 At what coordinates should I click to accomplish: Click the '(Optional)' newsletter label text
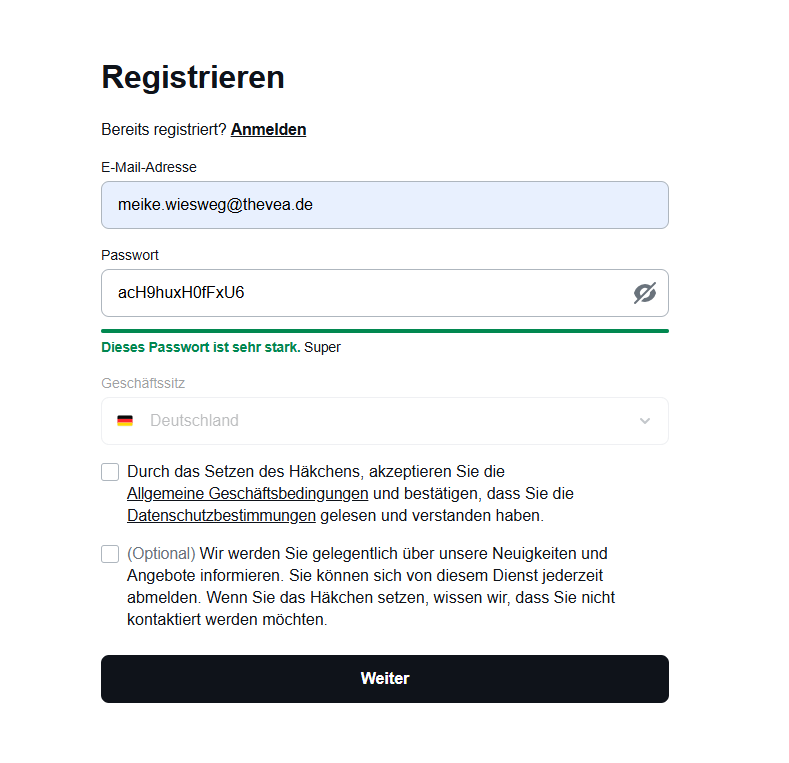click(x=161, y=554)
